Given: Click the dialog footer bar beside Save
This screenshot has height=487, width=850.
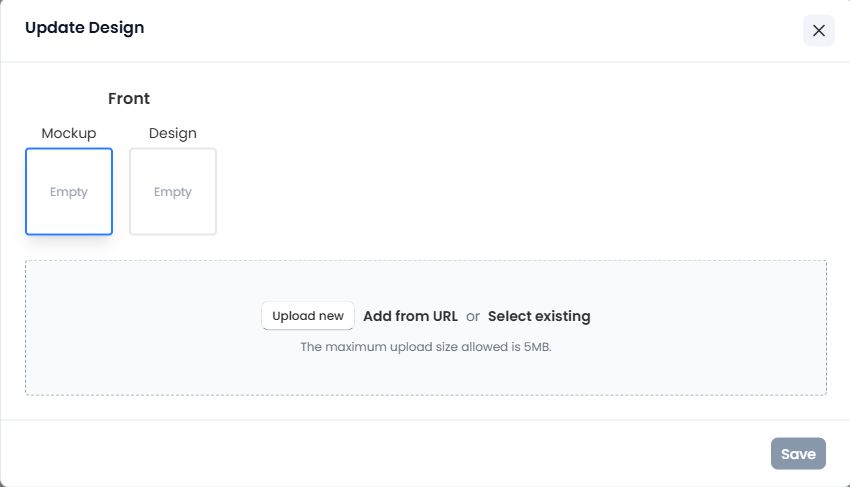Looking at the screenshot, I should [400, 453].
